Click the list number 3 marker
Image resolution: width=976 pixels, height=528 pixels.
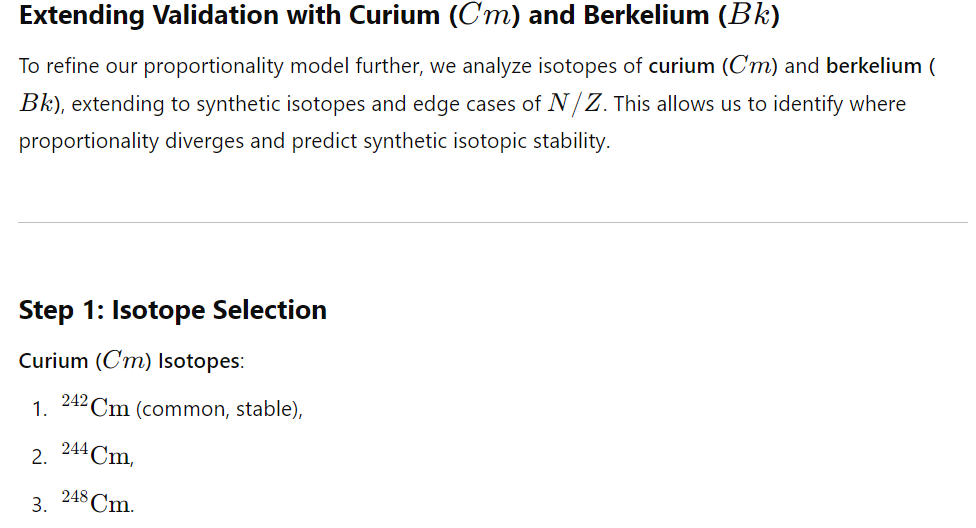[39, 504]
